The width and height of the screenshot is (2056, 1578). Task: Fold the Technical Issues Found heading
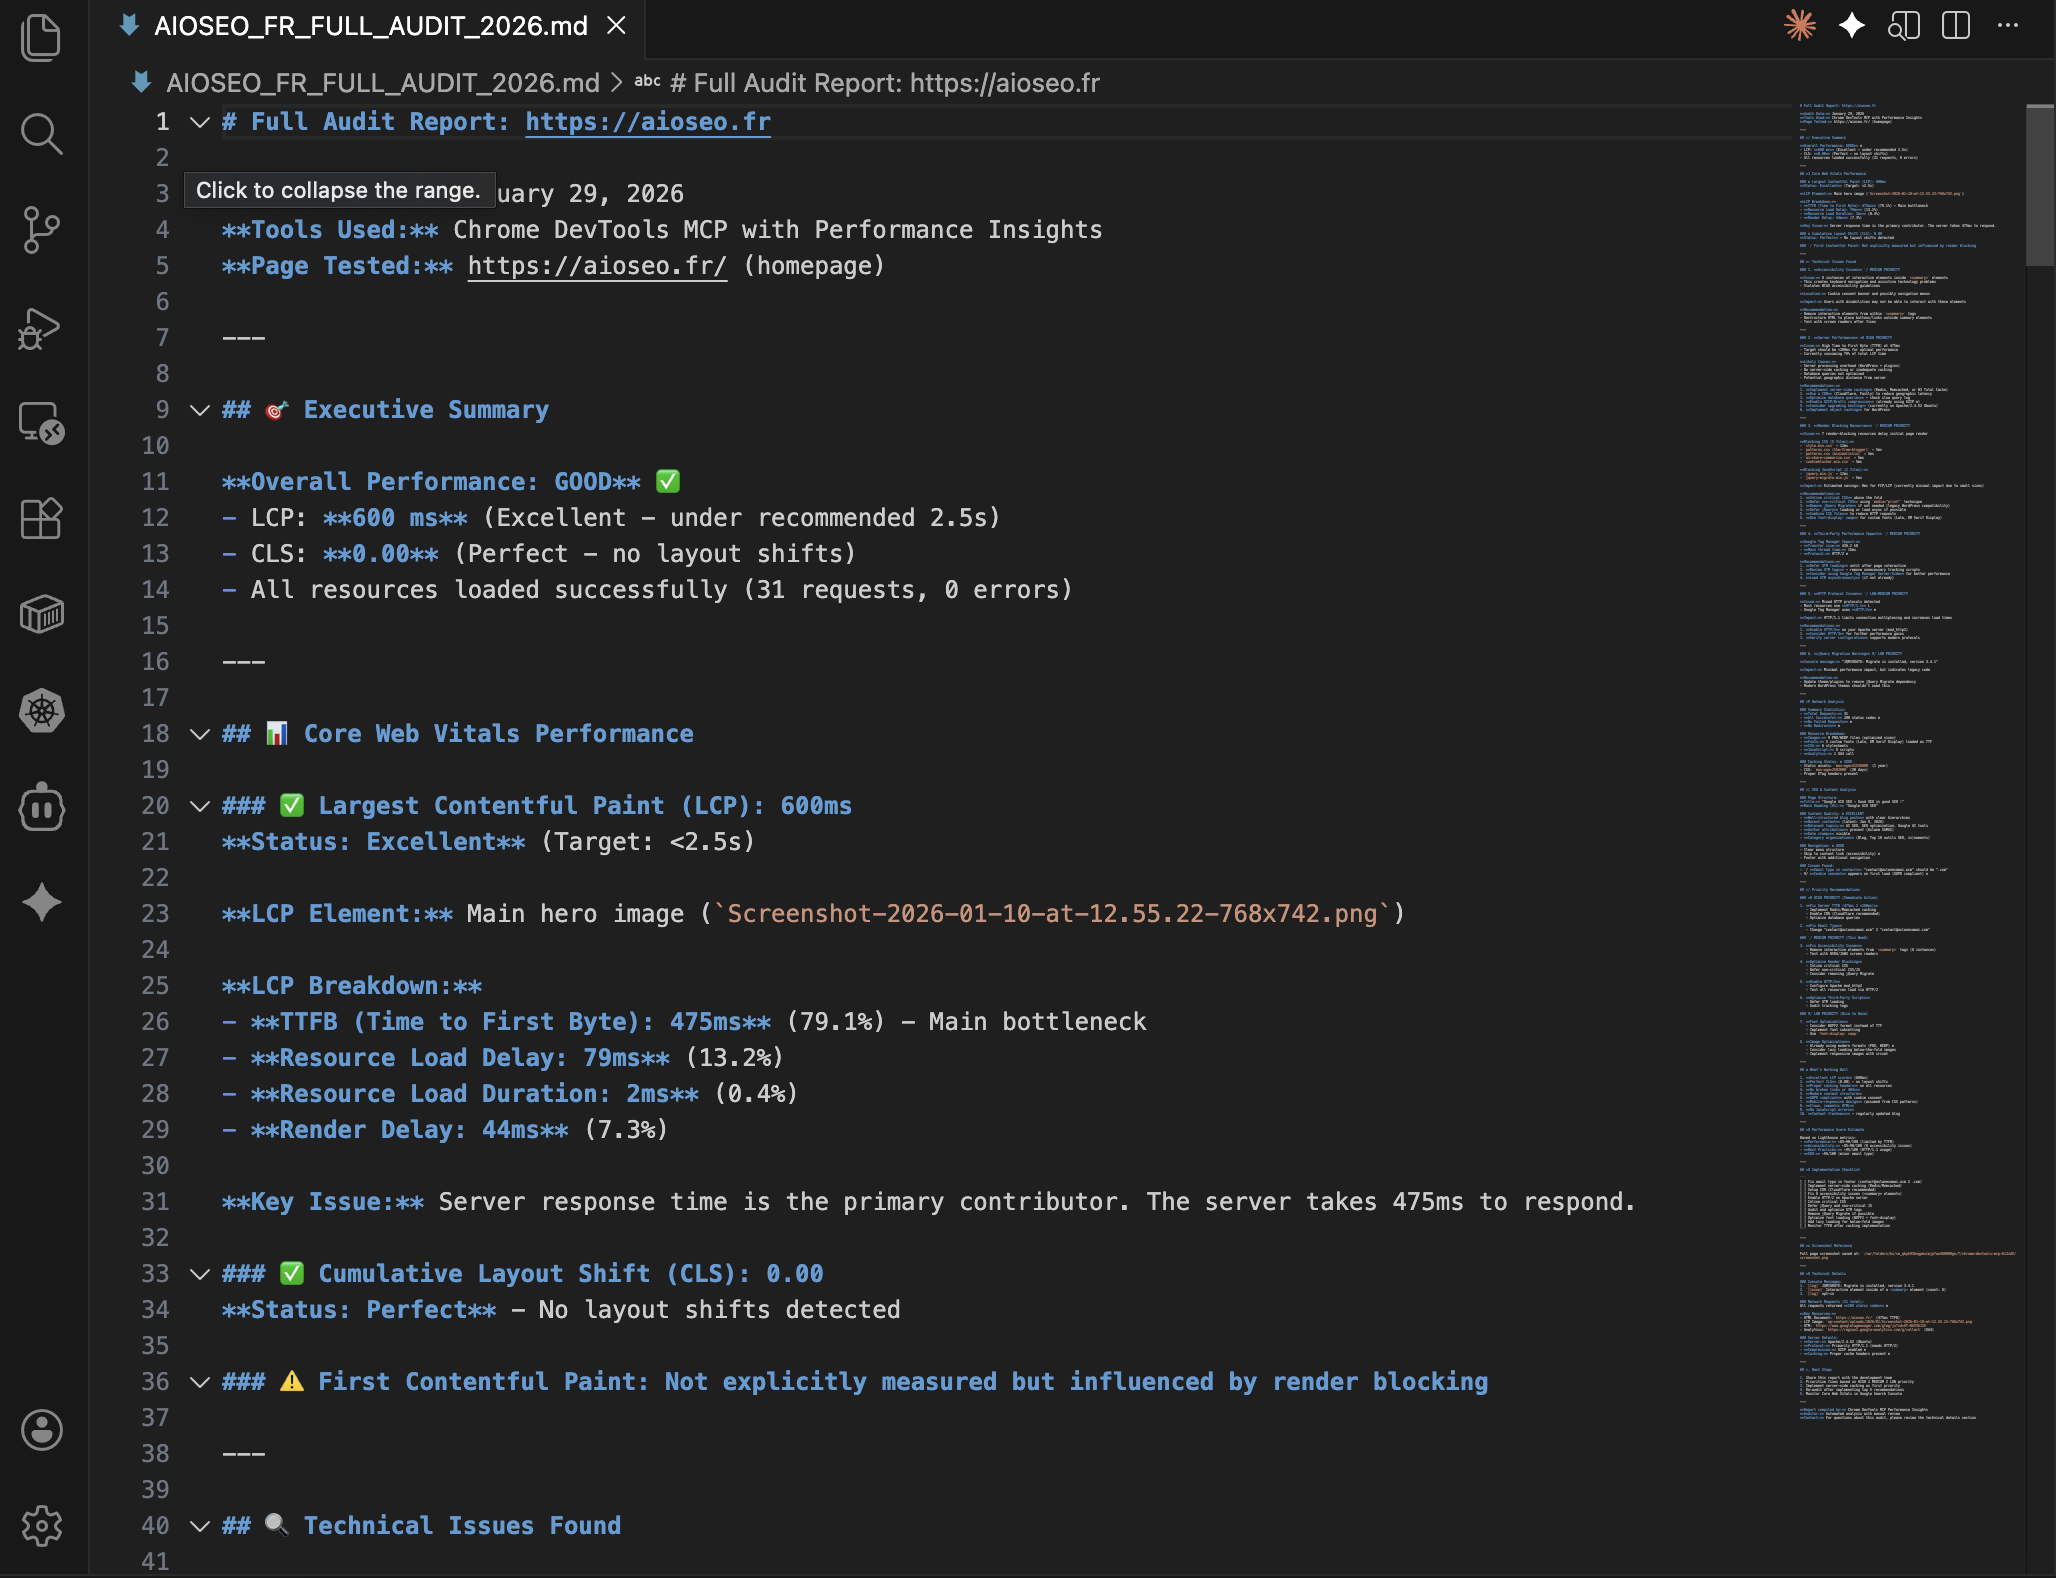coord(200,1526)
